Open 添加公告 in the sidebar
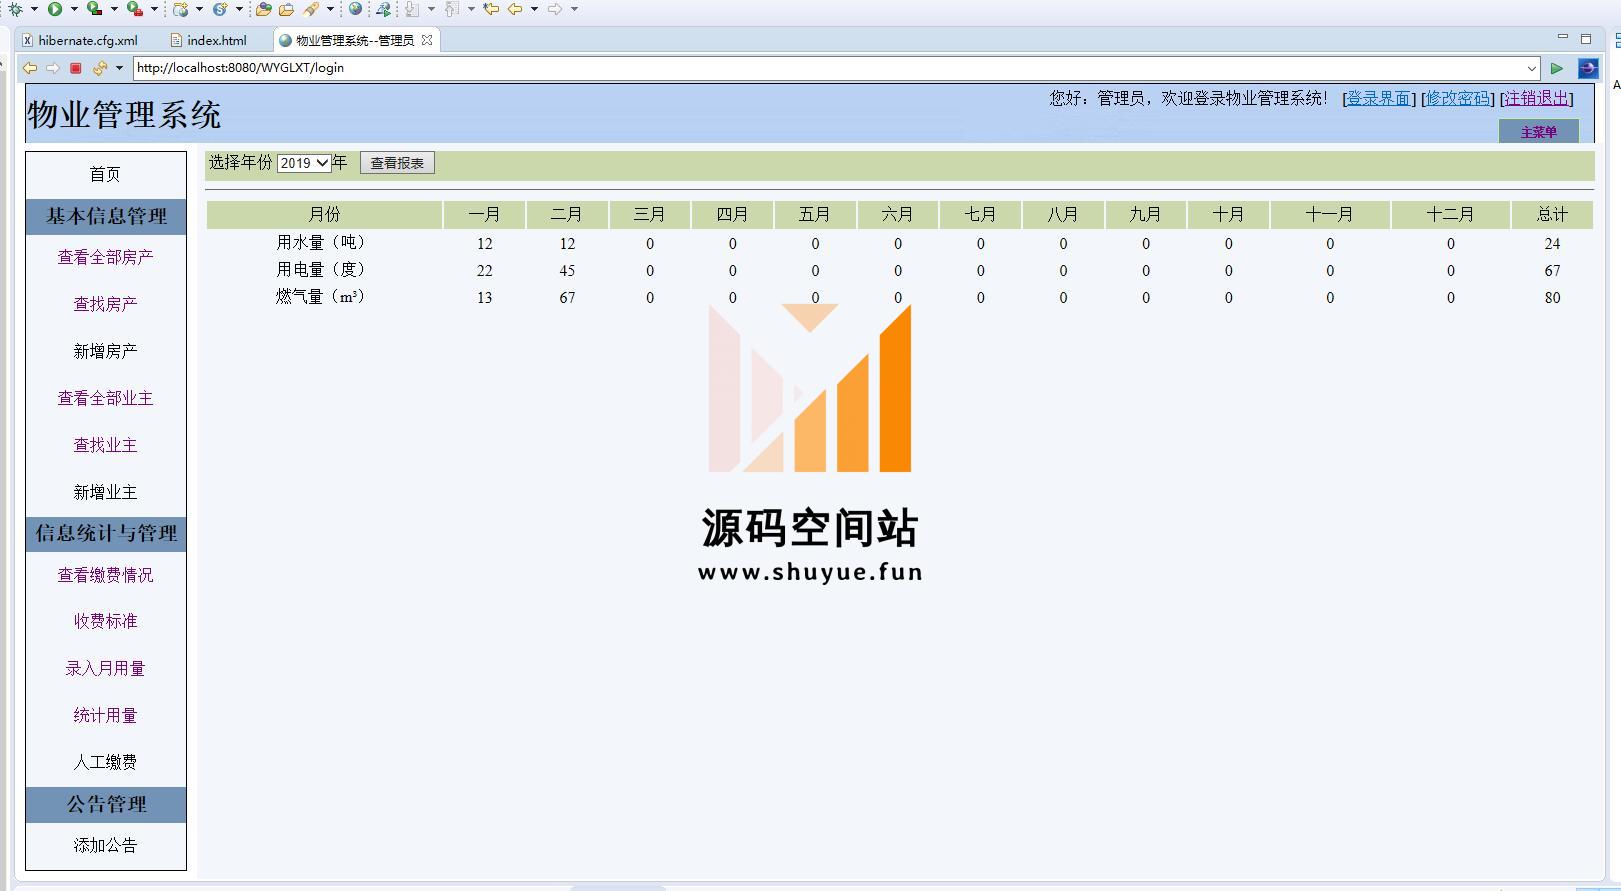Viewport: 1621px width, 891px height. (105, 845)
